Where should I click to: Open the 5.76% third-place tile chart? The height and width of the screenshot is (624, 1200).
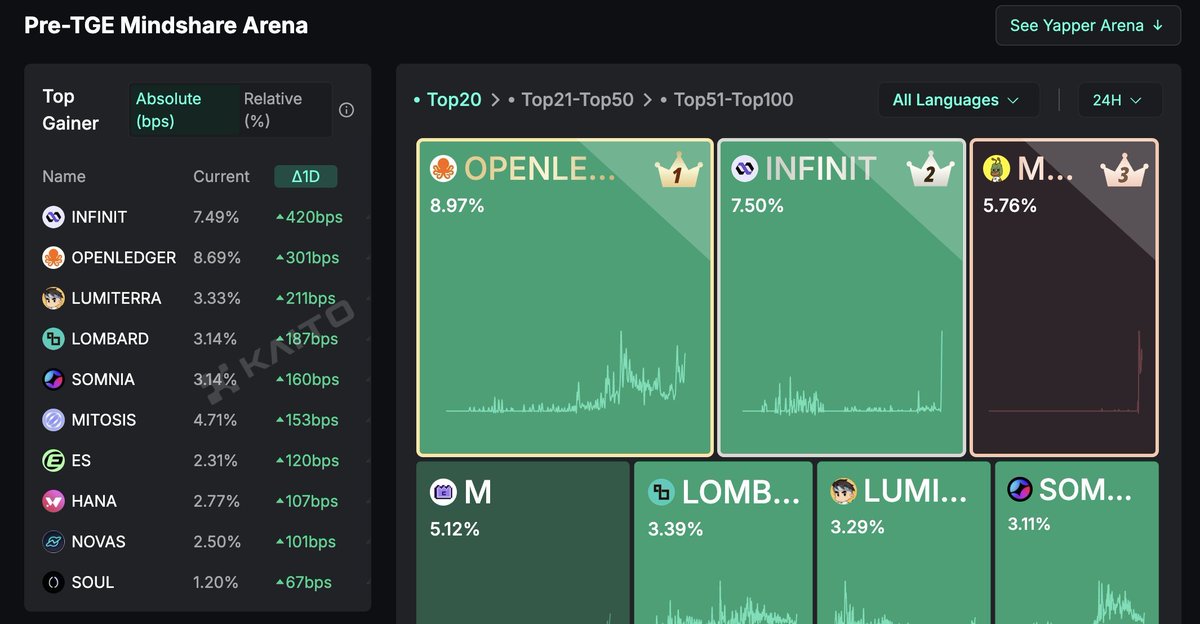pos(1064,297)
